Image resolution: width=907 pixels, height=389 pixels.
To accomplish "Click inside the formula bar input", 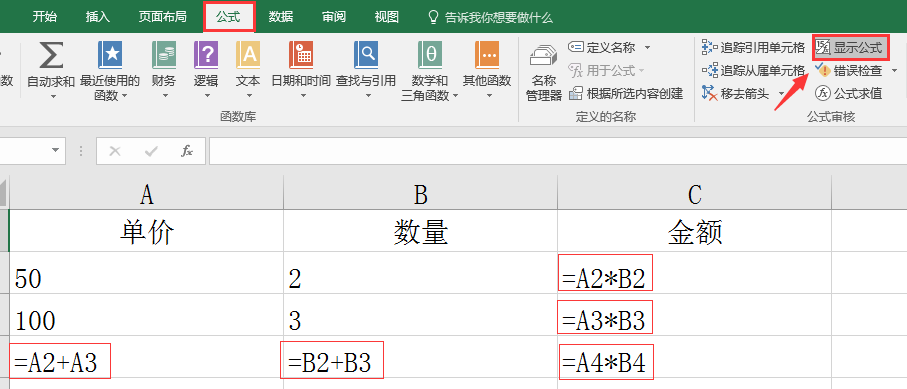I will pos(558,151).
